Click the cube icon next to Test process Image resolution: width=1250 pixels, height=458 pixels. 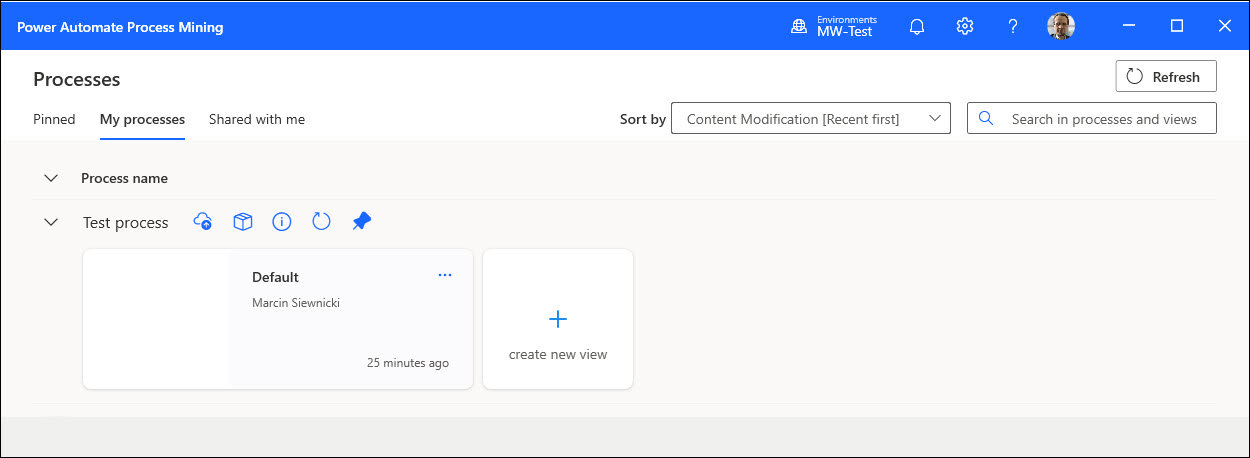click(242, 222)
